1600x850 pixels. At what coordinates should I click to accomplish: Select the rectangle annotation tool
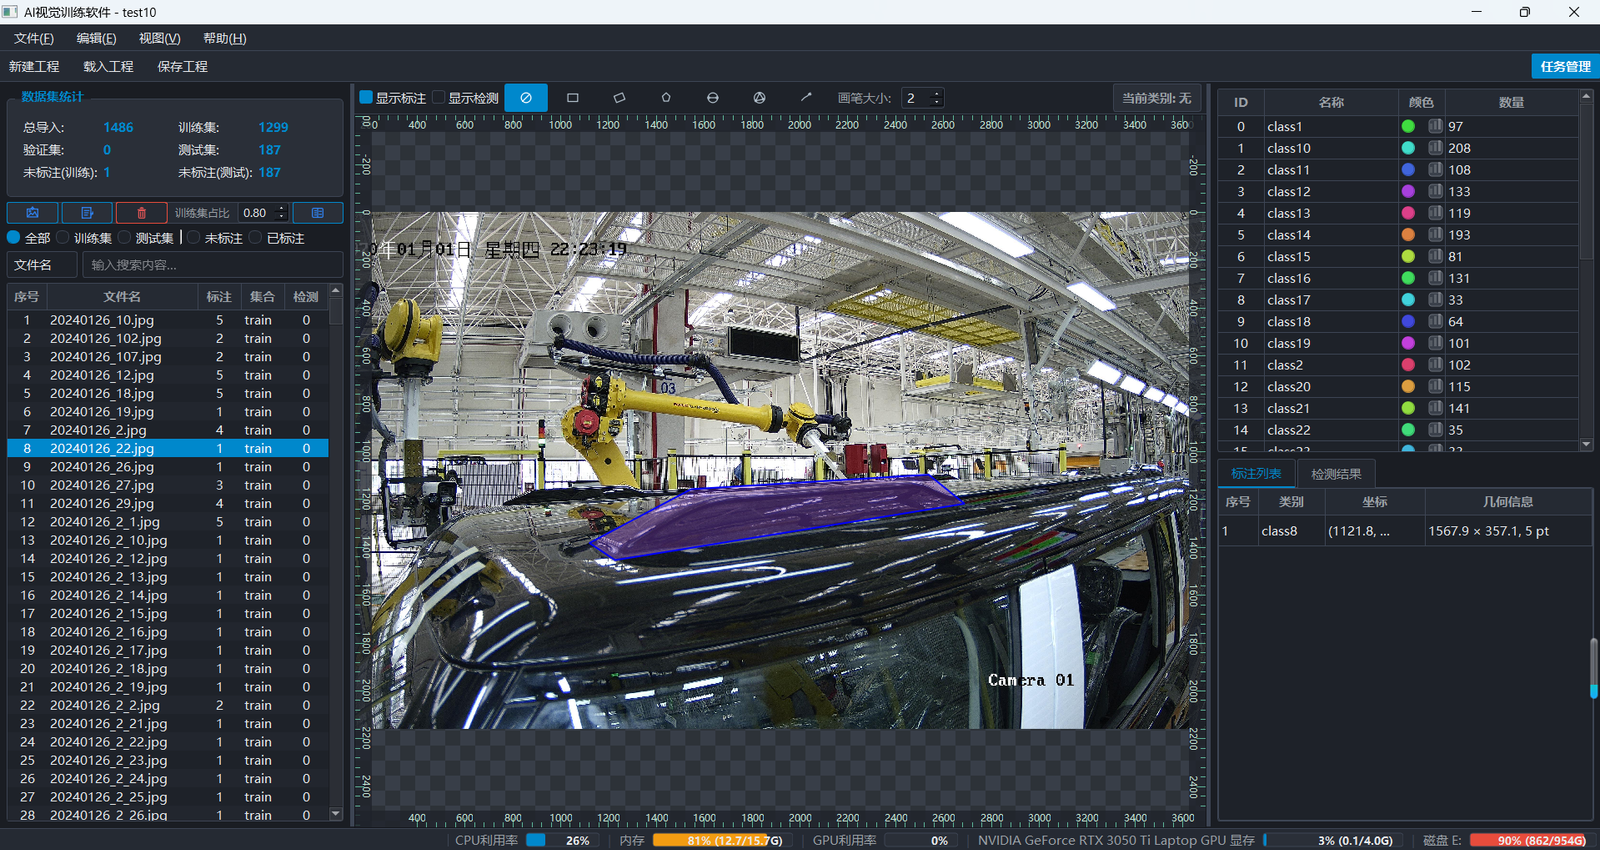pos(573,98)
